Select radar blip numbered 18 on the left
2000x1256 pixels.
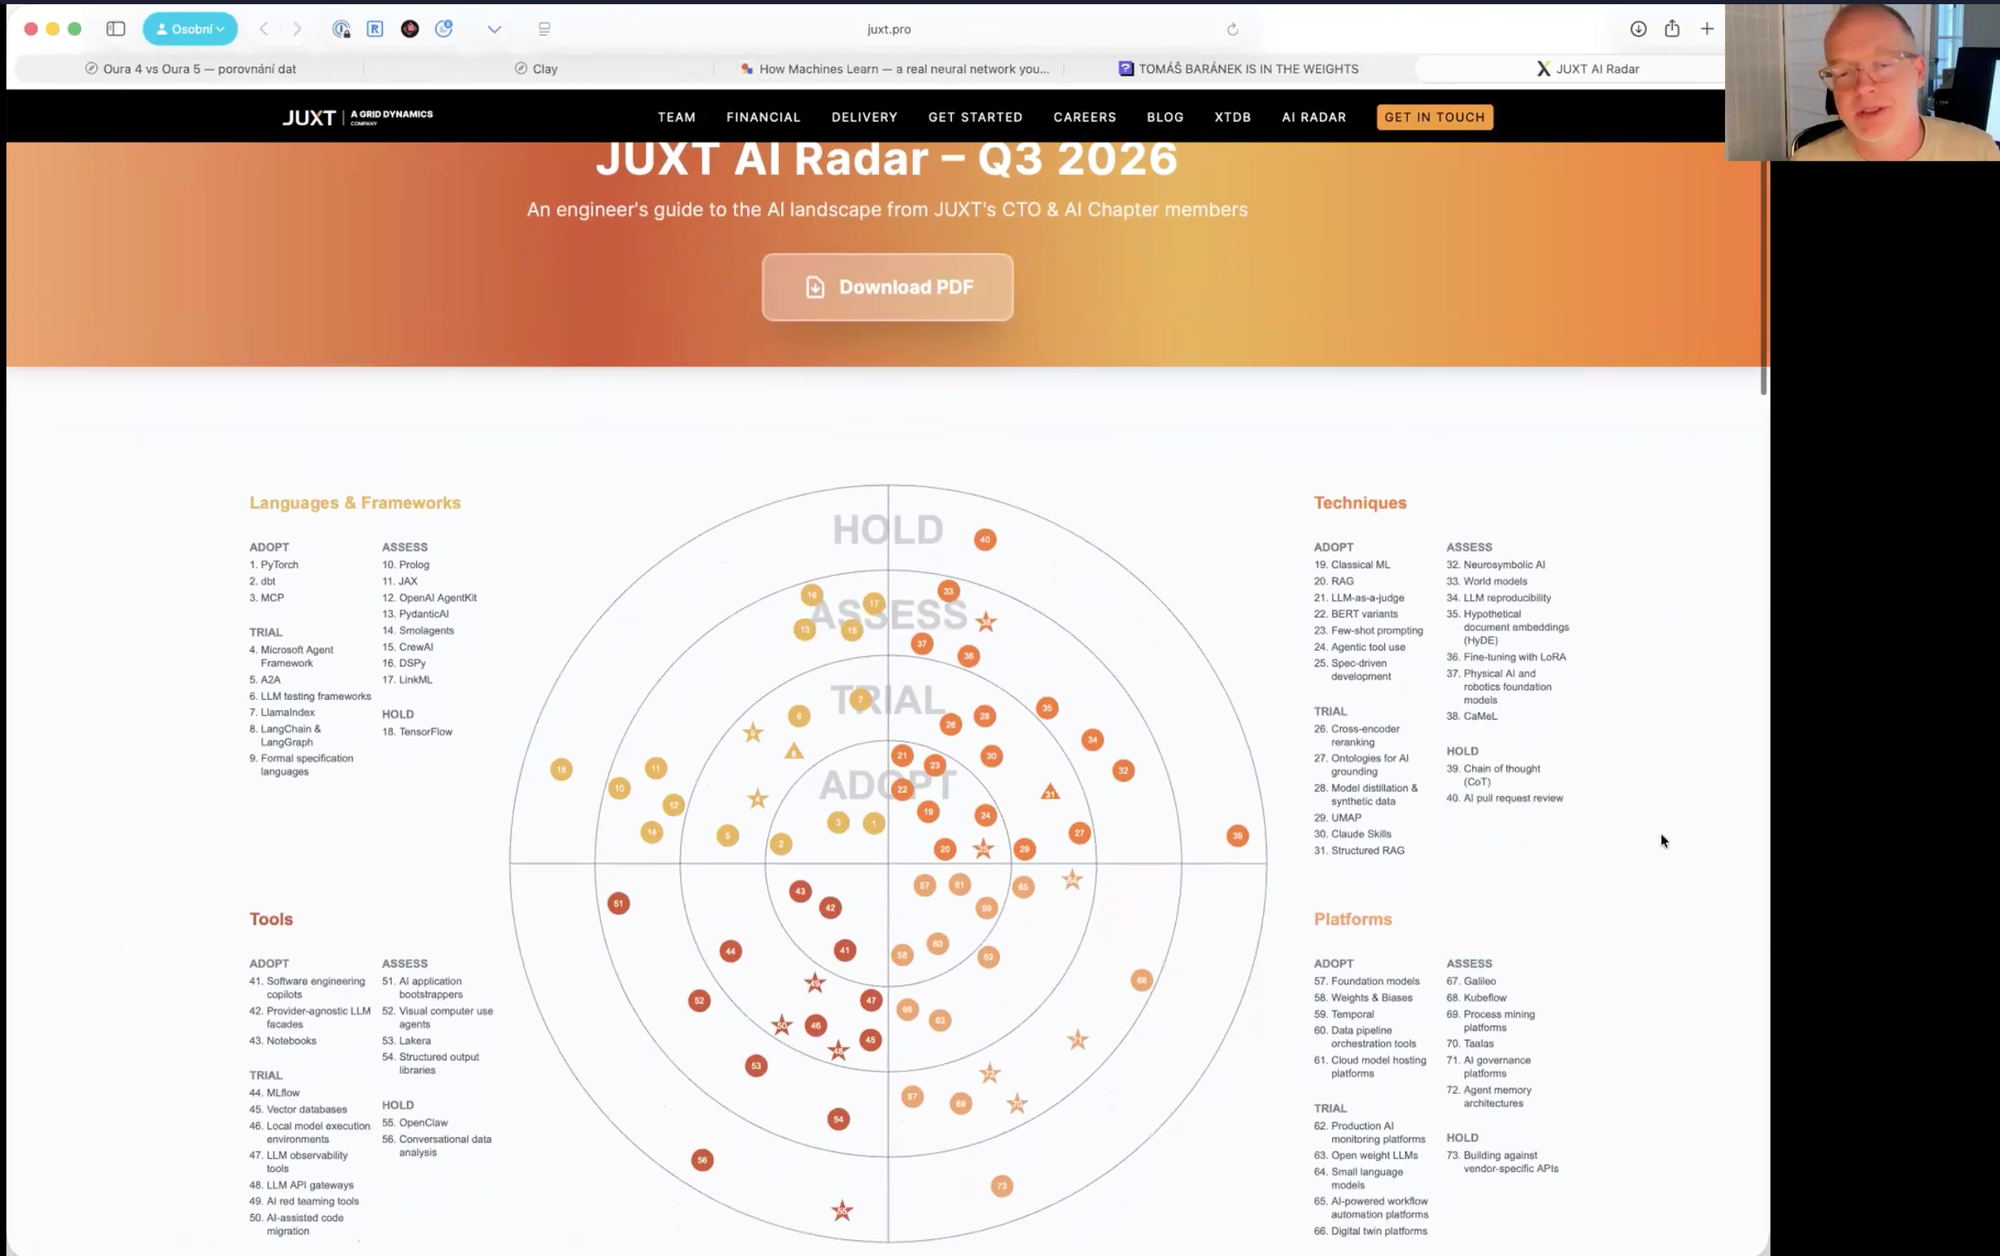(x=561, y=769)
